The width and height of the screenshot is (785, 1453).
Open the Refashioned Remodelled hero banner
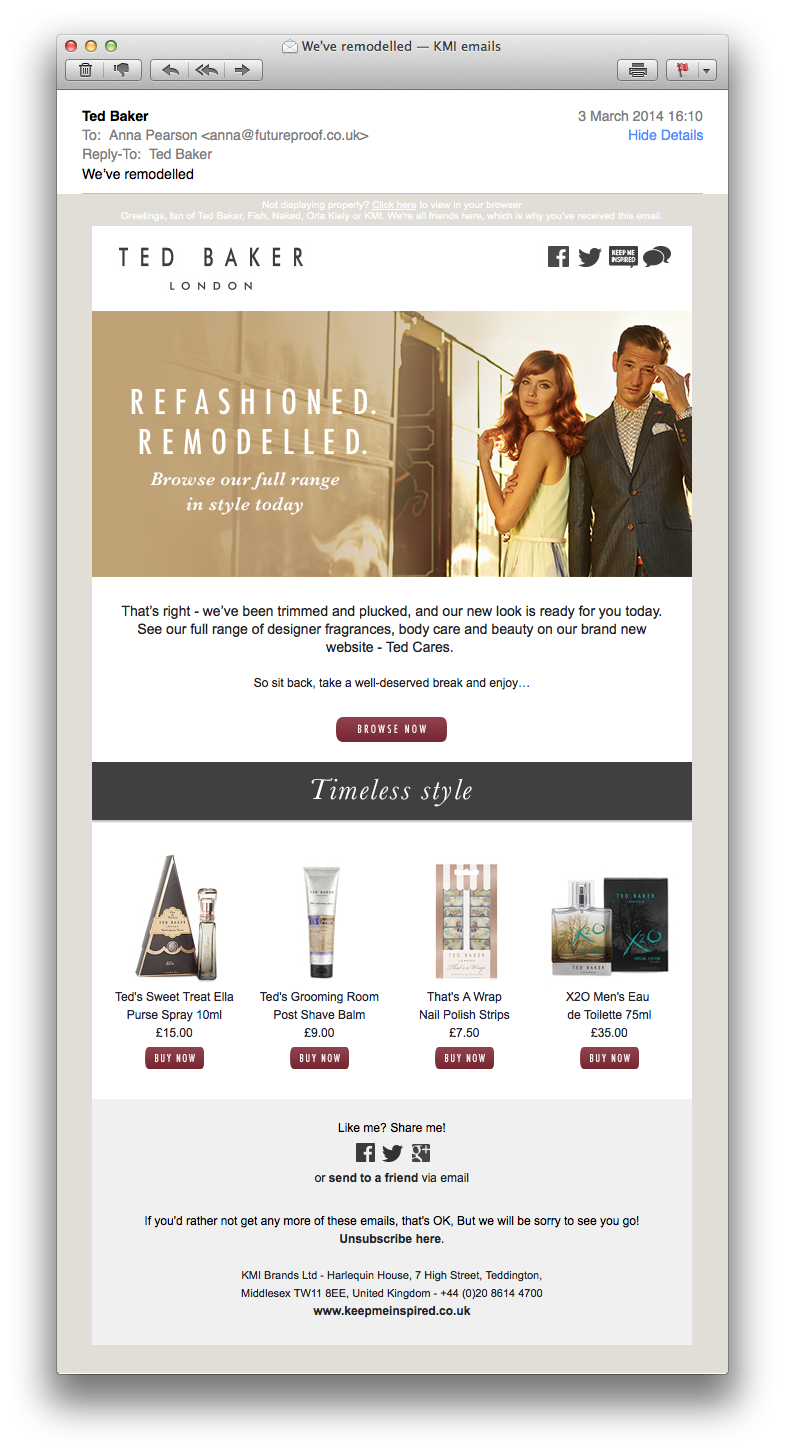[392, 444]
